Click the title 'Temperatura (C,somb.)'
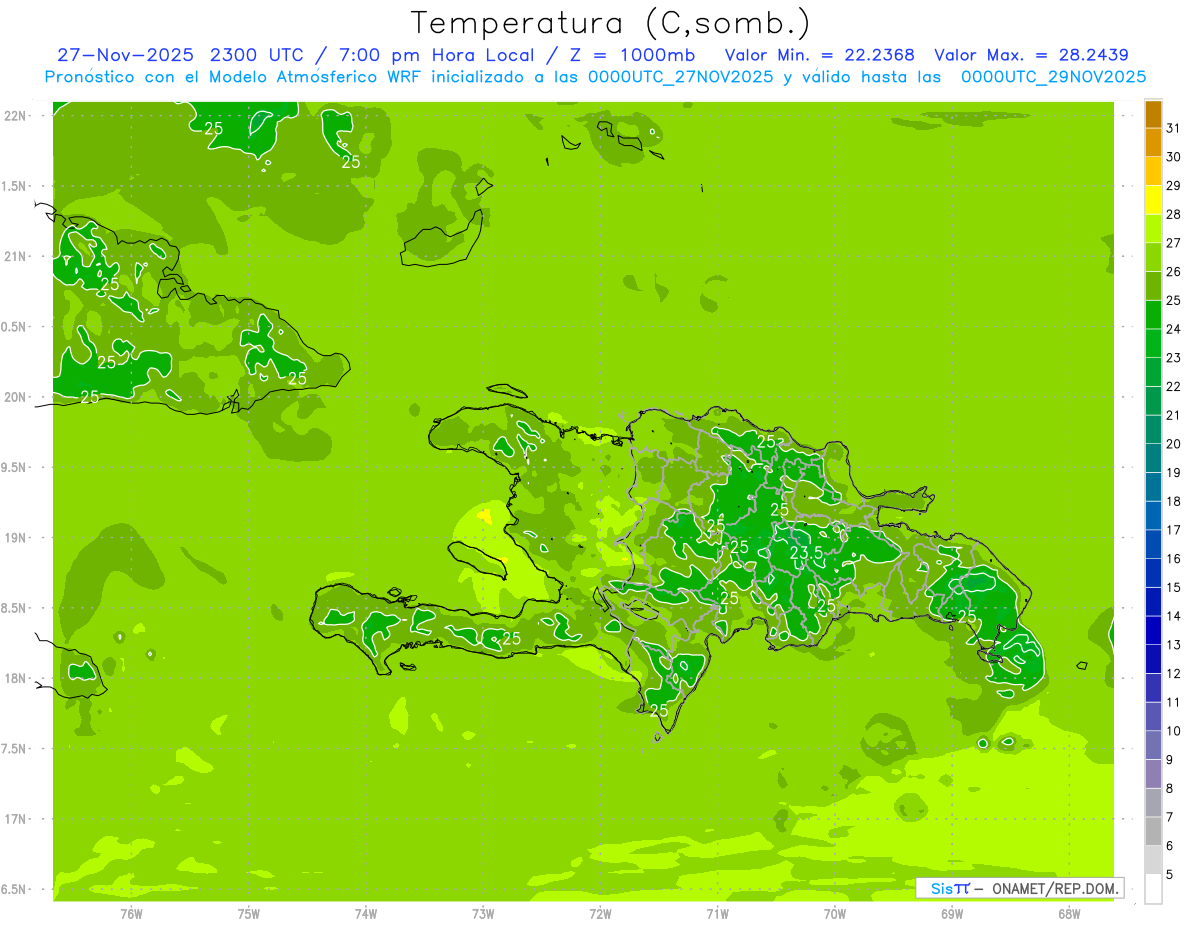 611,22
